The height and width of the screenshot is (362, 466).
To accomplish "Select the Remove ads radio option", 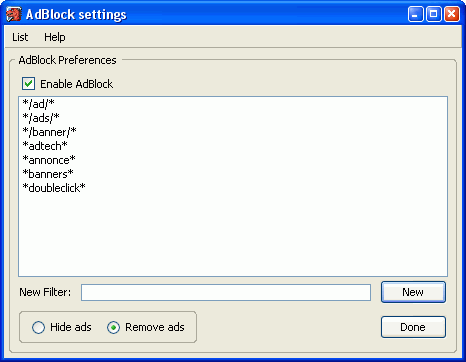I will tap(113, 327).
